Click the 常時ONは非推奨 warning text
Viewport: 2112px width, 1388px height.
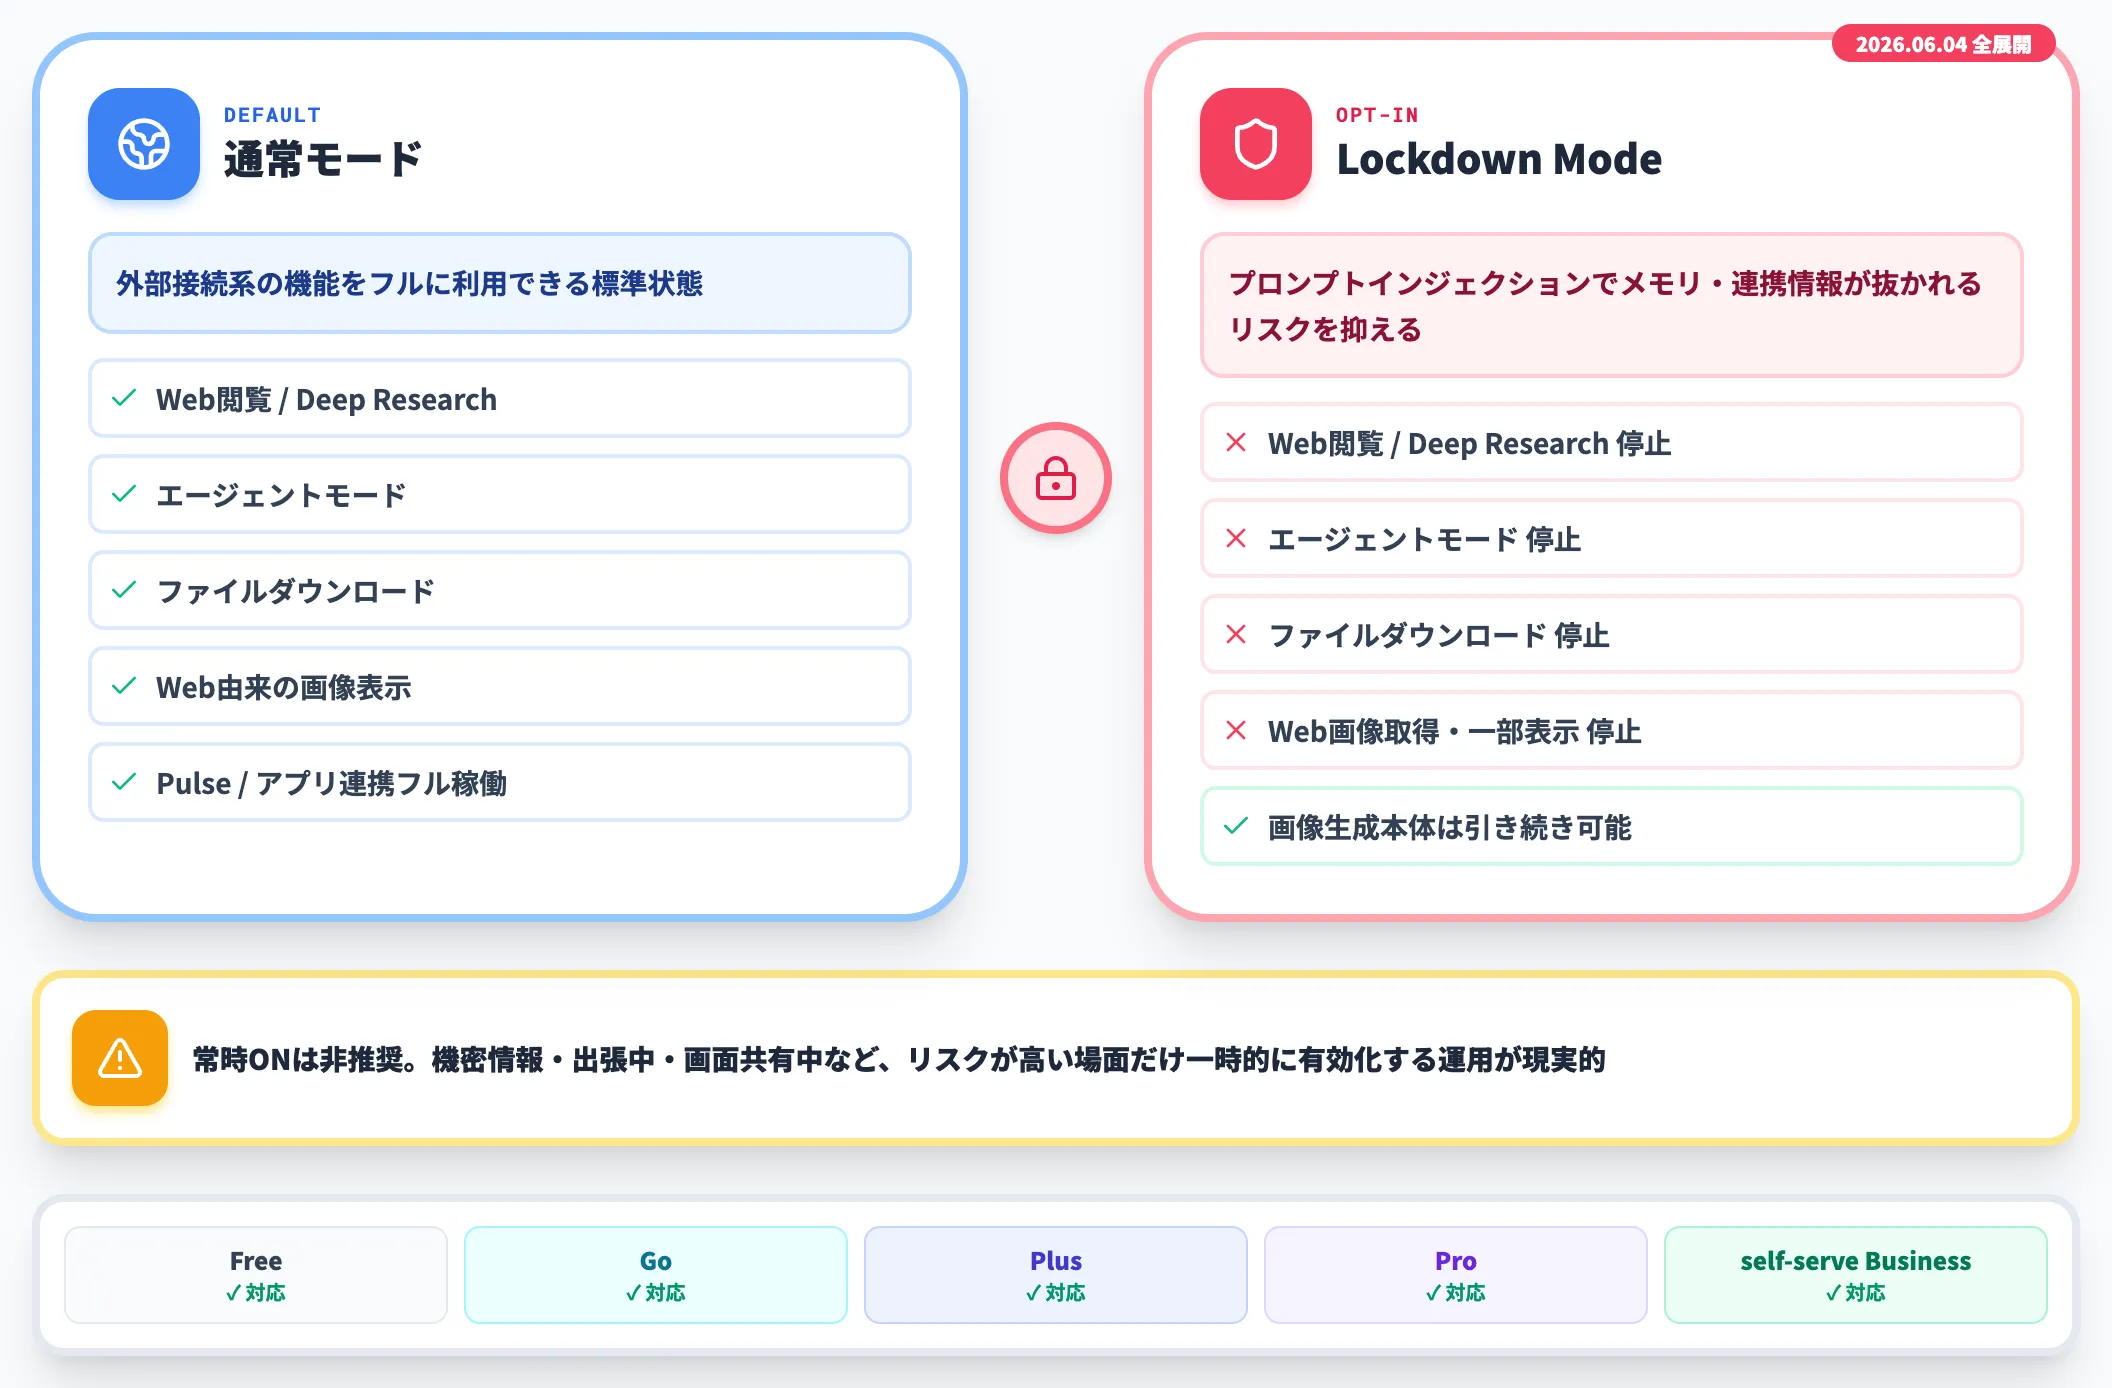(x=898, y=1060)
